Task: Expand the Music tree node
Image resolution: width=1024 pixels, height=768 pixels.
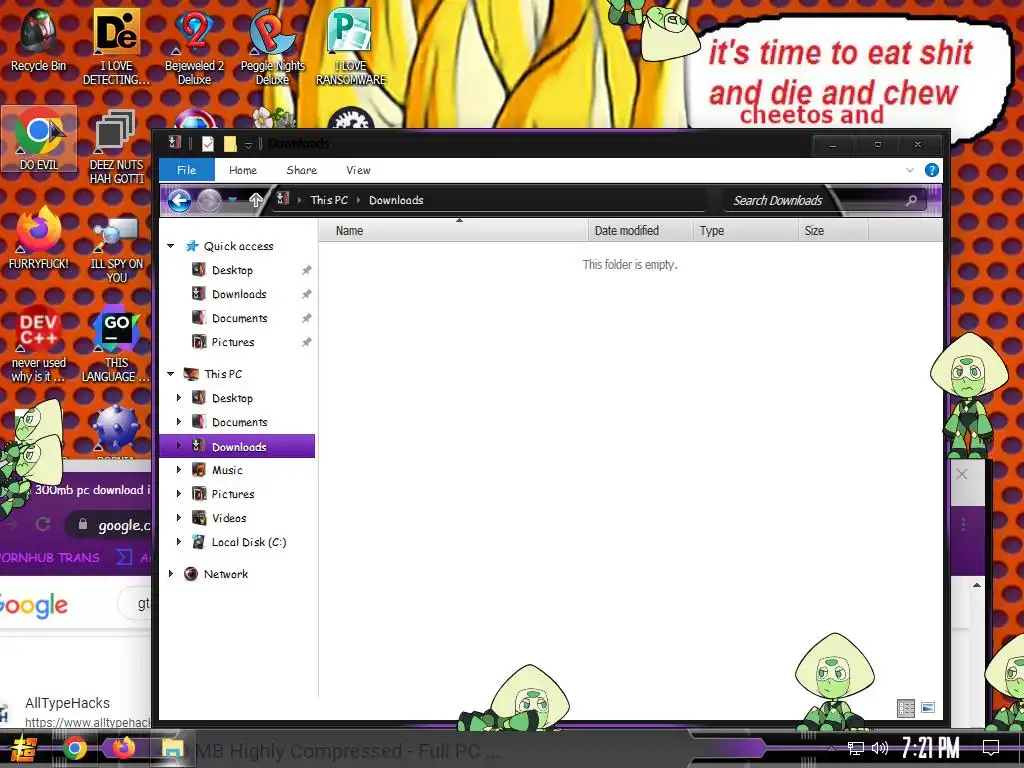Action: click(x=179, y=470)
